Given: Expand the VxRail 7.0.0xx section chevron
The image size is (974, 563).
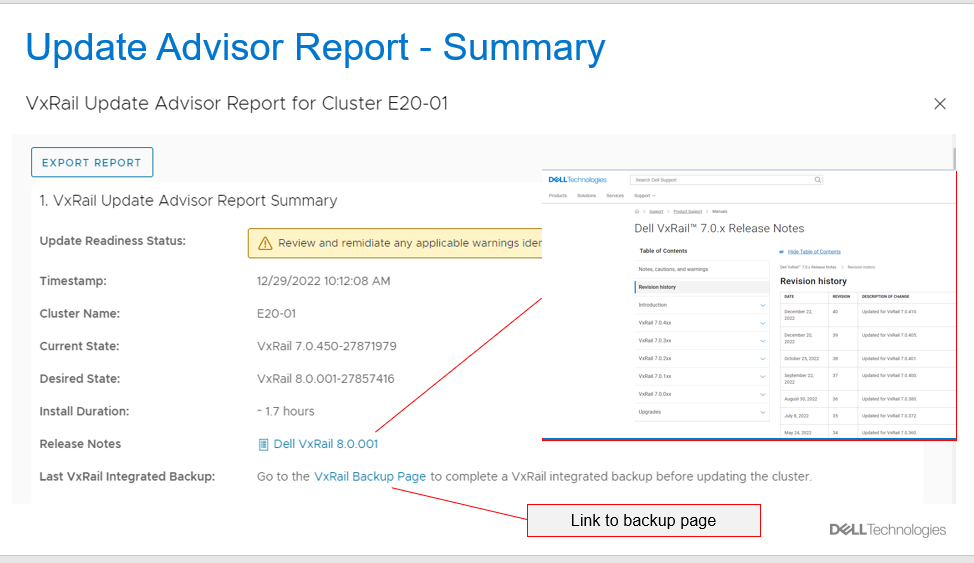Looking at the screenshot, I should pos(763,394).
